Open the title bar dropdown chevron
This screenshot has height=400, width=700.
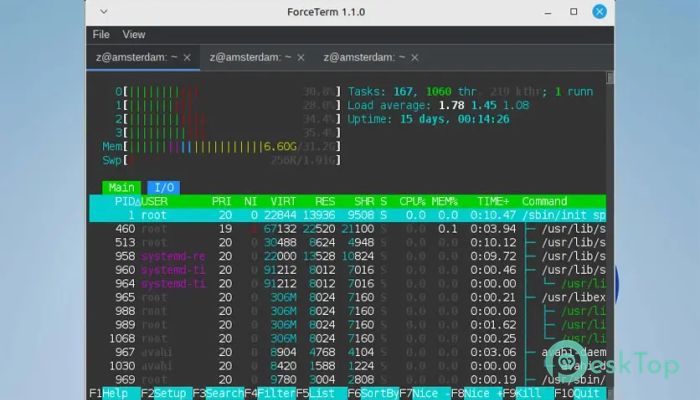point(104,12)
